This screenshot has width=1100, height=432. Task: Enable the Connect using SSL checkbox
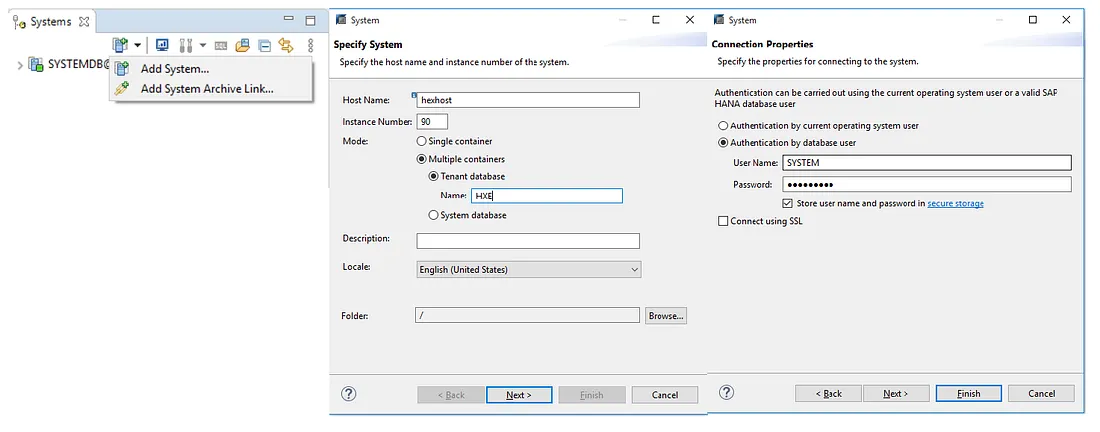723,221
